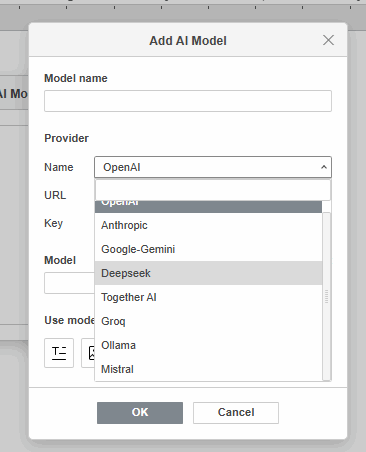This screenshot has width=366, height=452.
Task: Close the Add AI Model dialog
Action: (328, 40)
